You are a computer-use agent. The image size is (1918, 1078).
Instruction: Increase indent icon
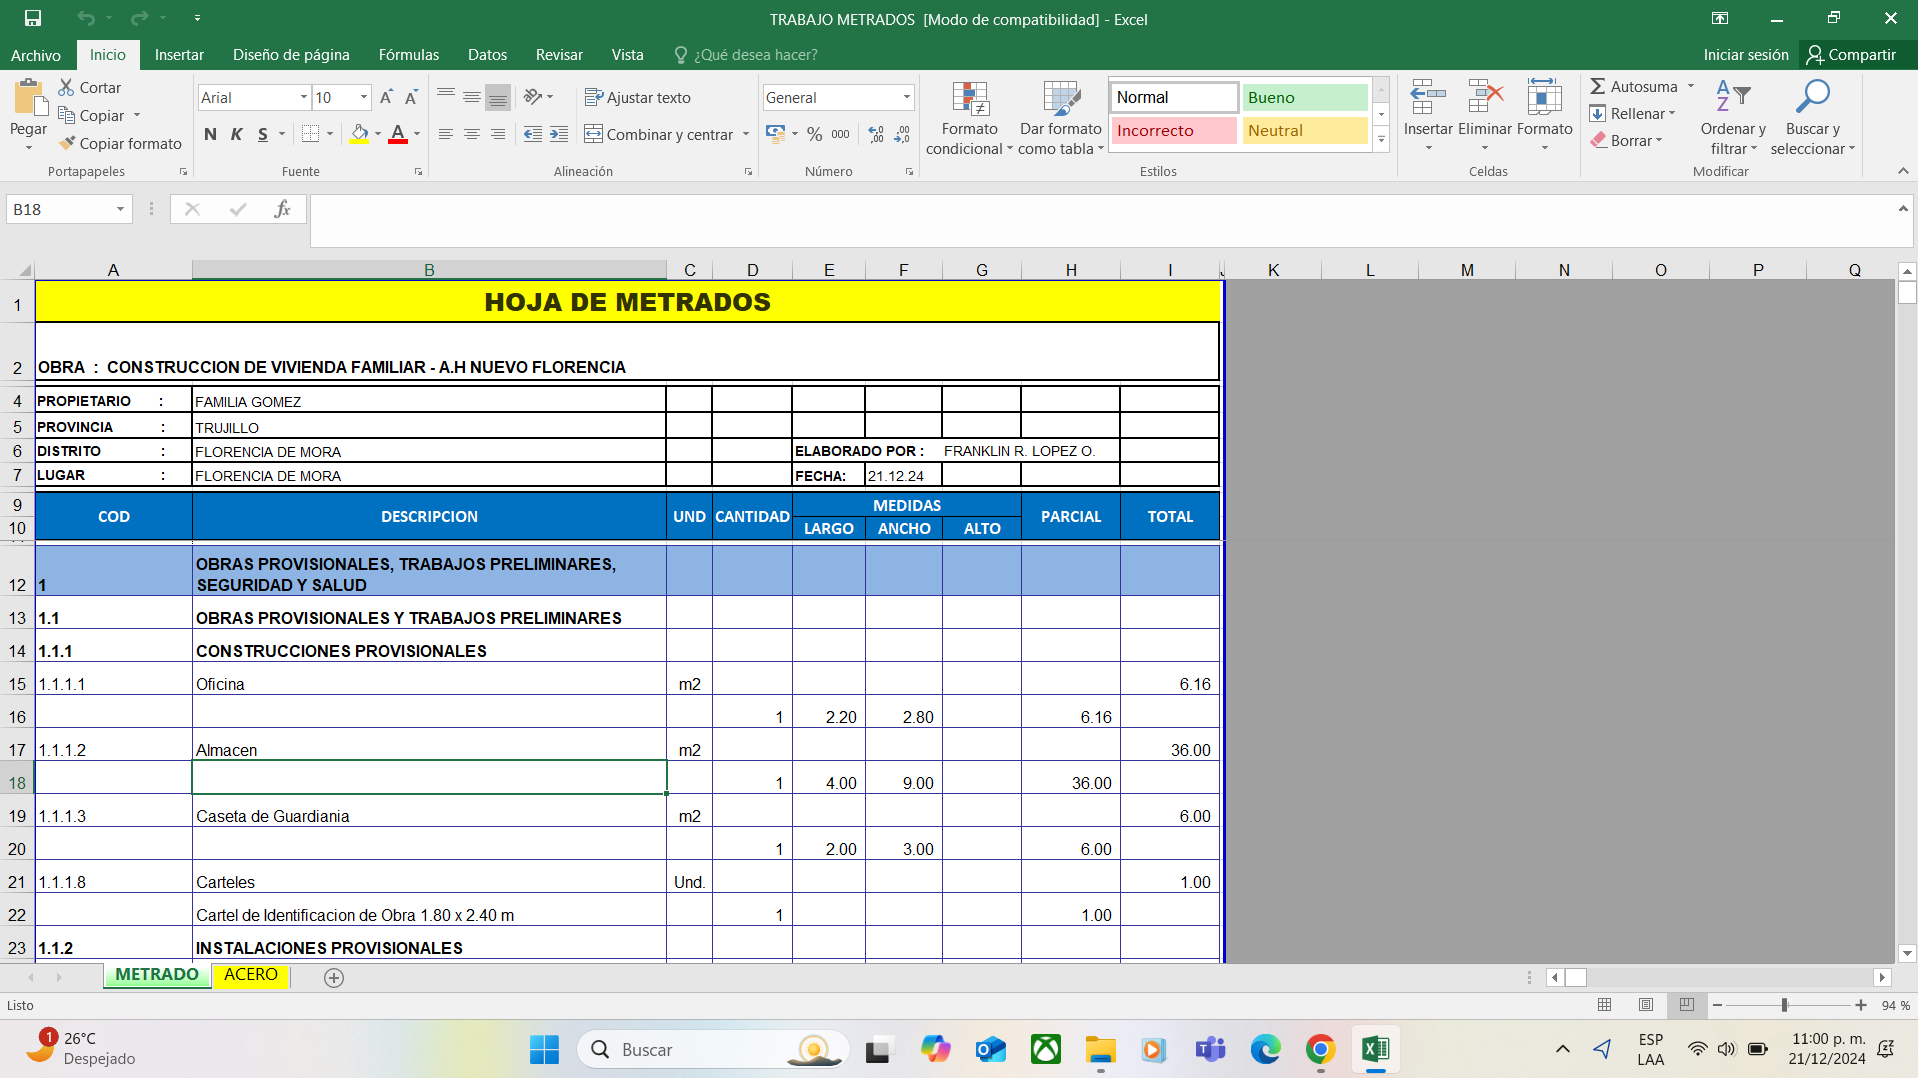[559, 134]
